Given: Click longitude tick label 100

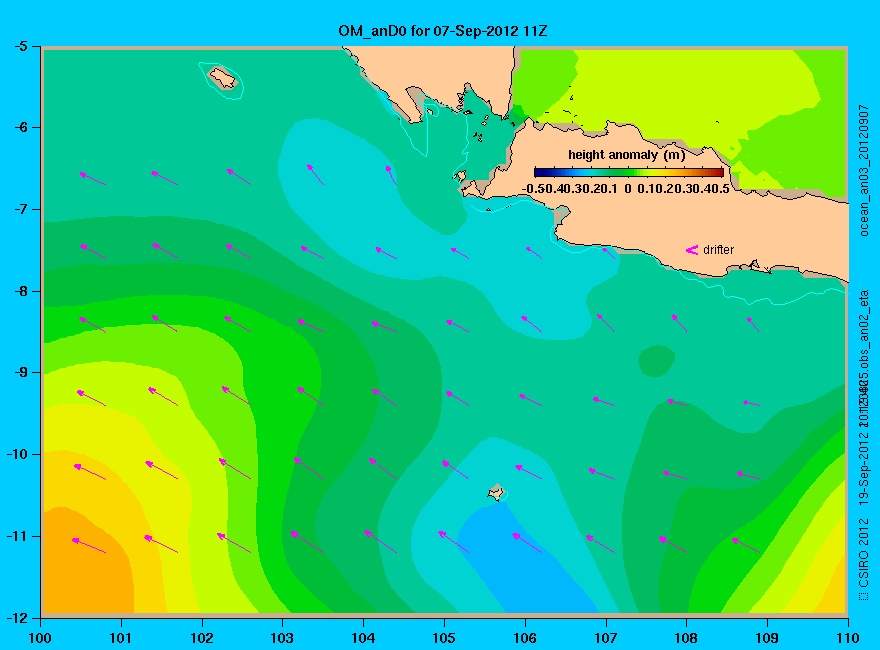Looking at the screenshot, I should (x=40, y=638).
